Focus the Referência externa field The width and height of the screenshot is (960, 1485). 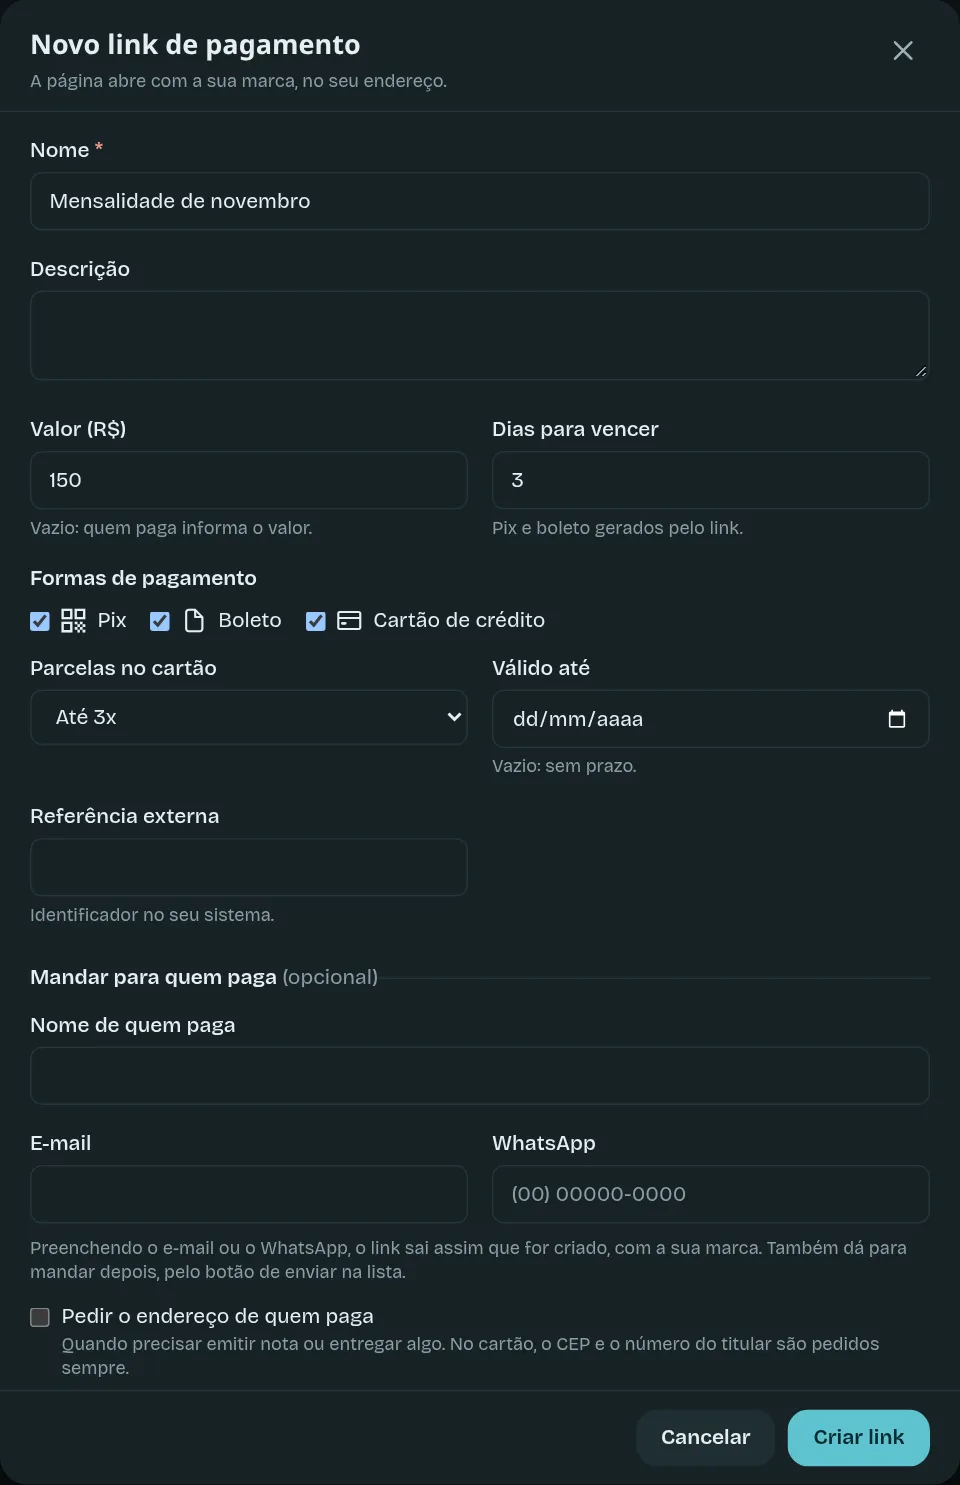click(x=249, y=867)
